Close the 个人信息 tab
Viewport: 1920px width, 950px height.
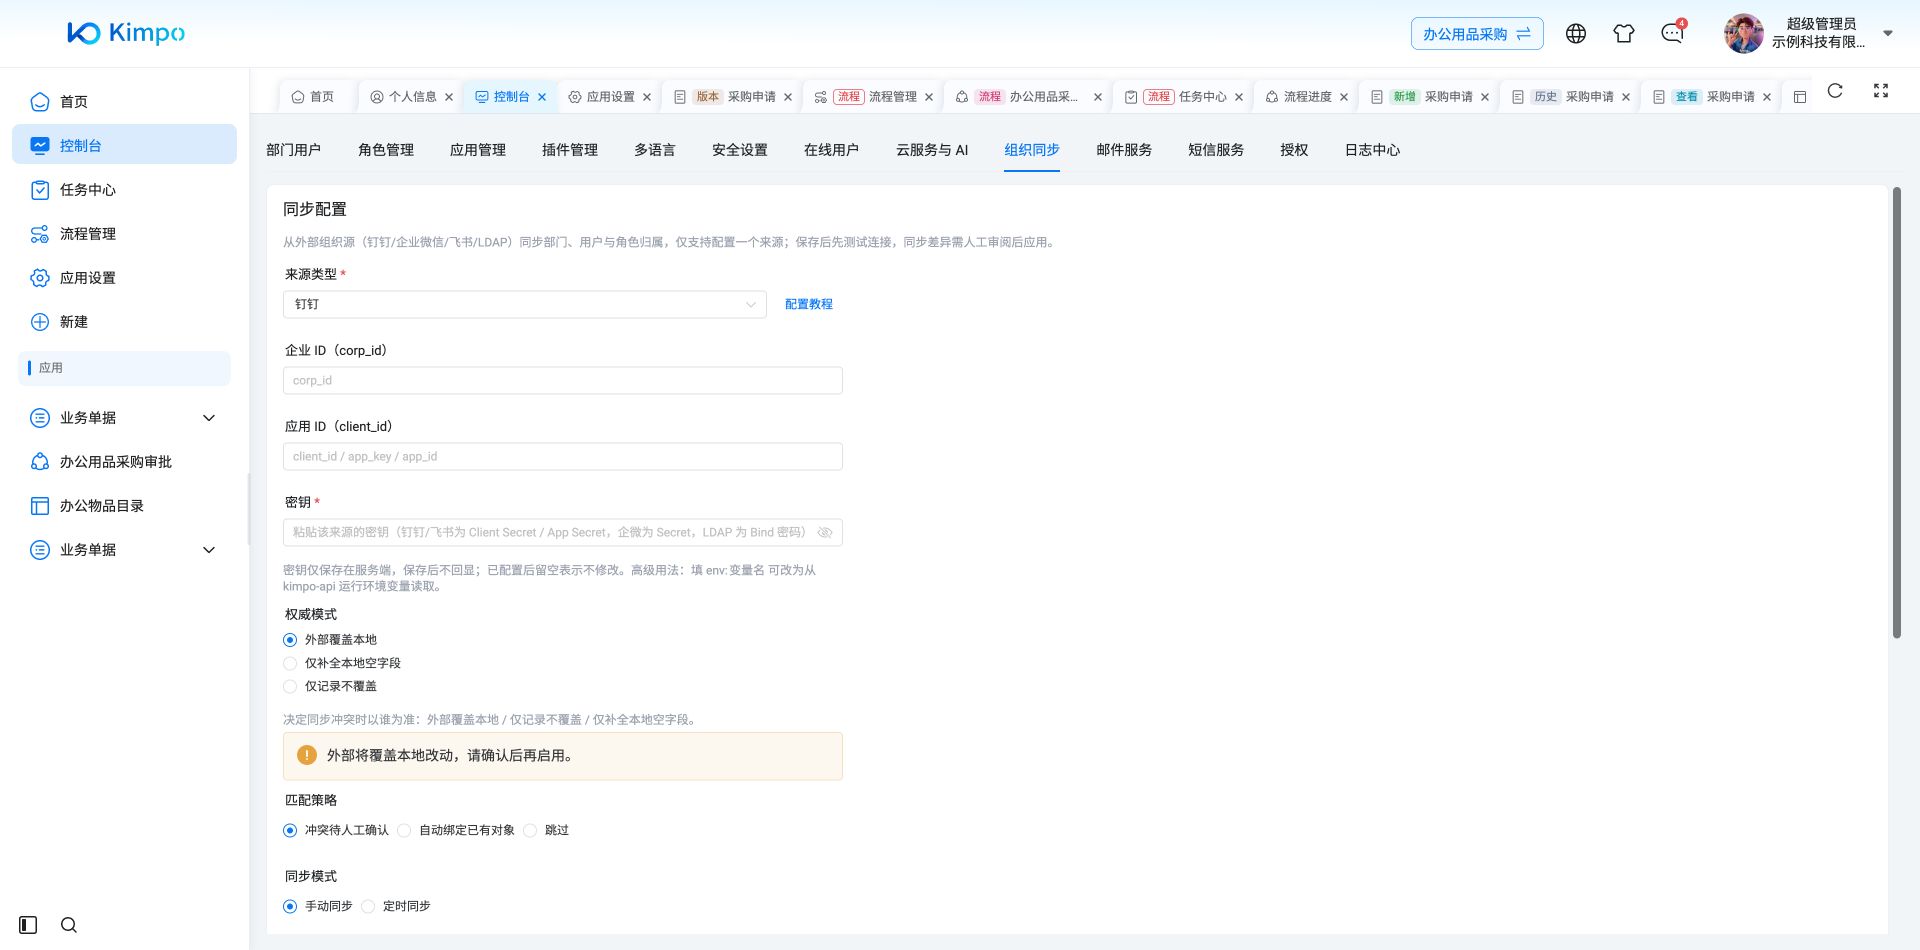point(449,97)
